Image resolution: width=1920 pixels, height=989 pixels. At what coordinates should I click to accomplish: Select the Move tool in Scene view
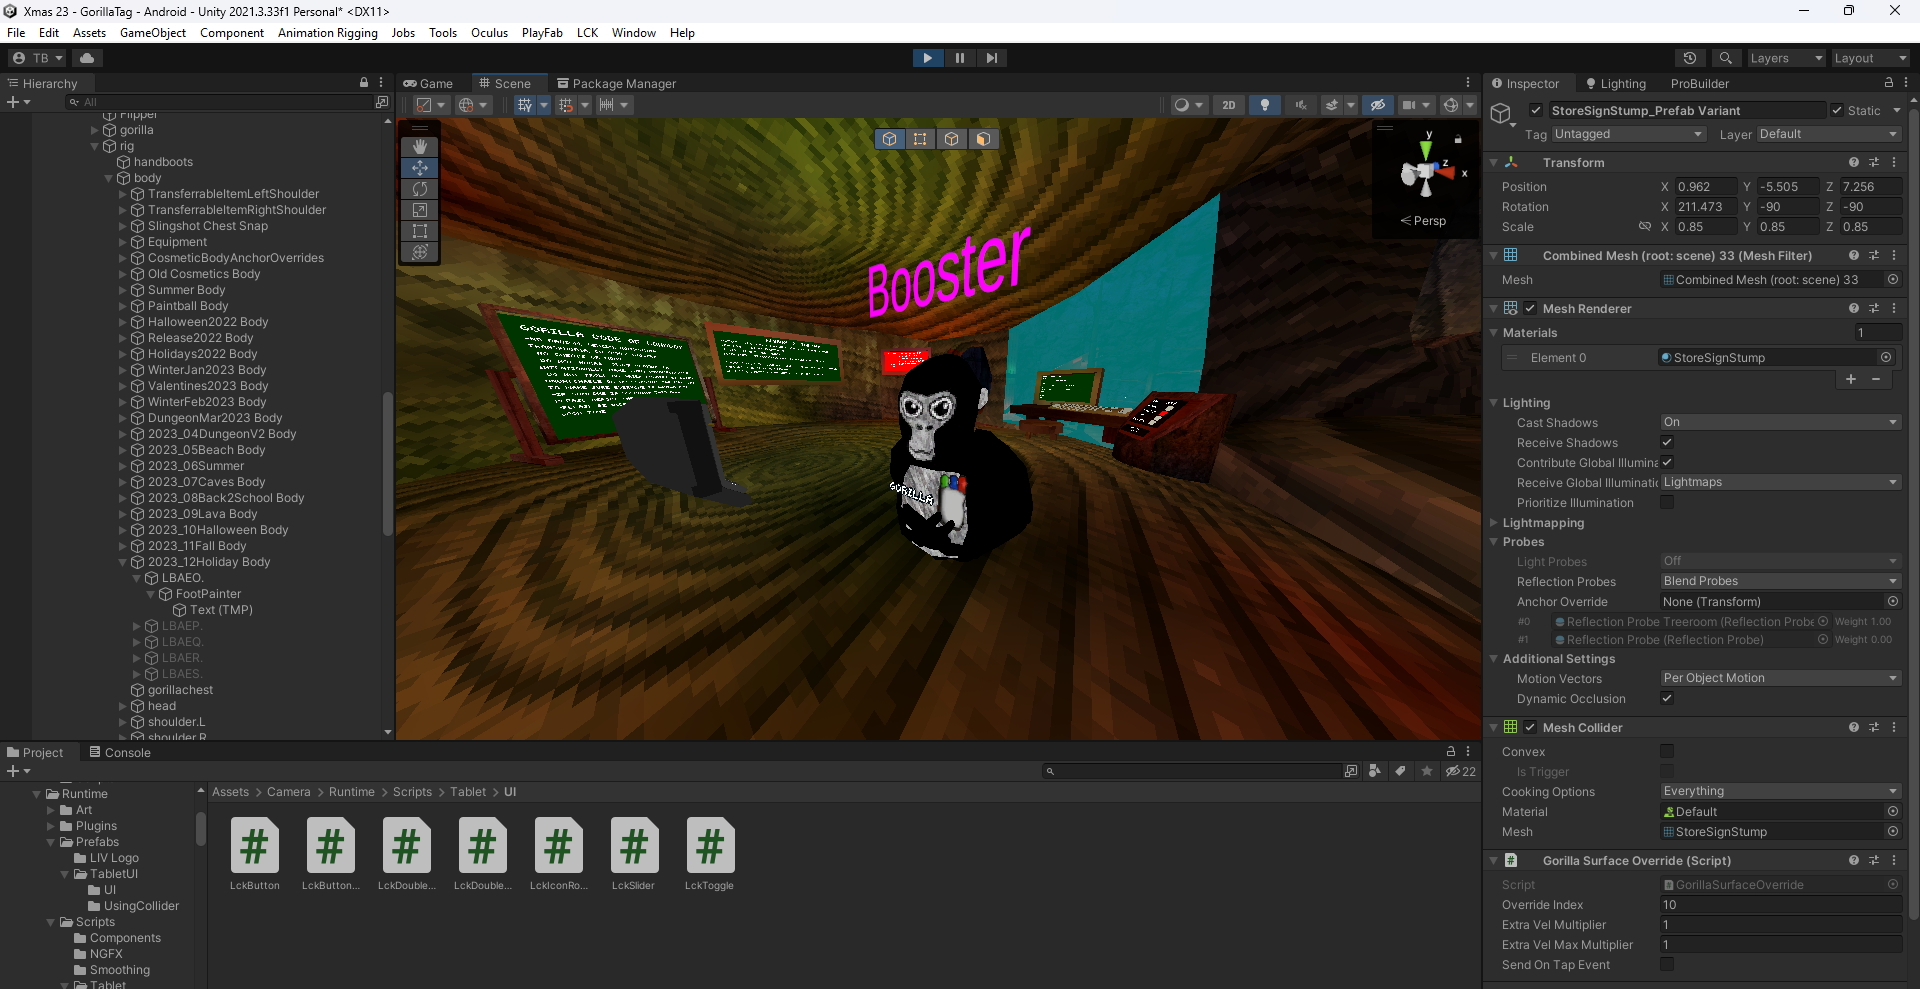pyautogui.click(x=420, y=168)
